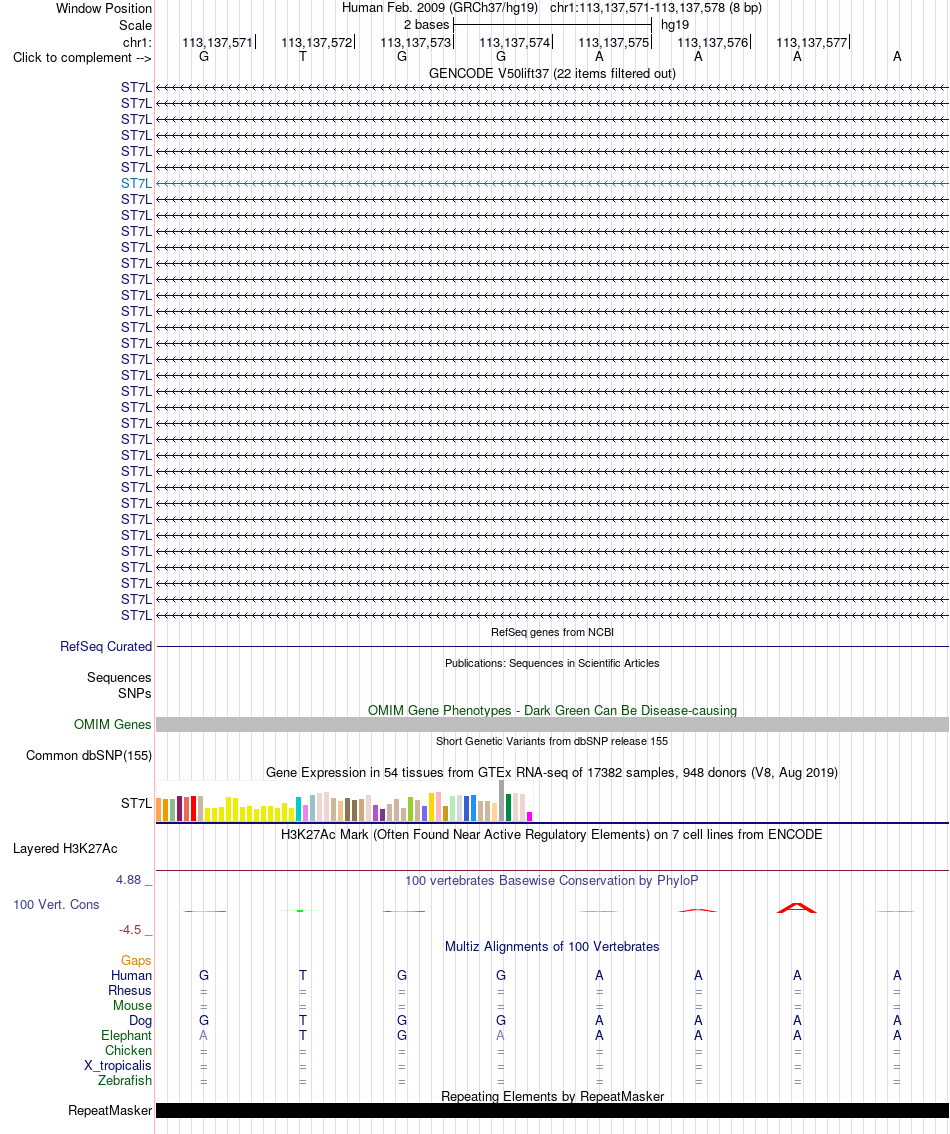Image resolution: width=950 pixels, height=1134 pixels.
Task: Click position label 113,137,577 on the ruler
Action: click(811, 43)
